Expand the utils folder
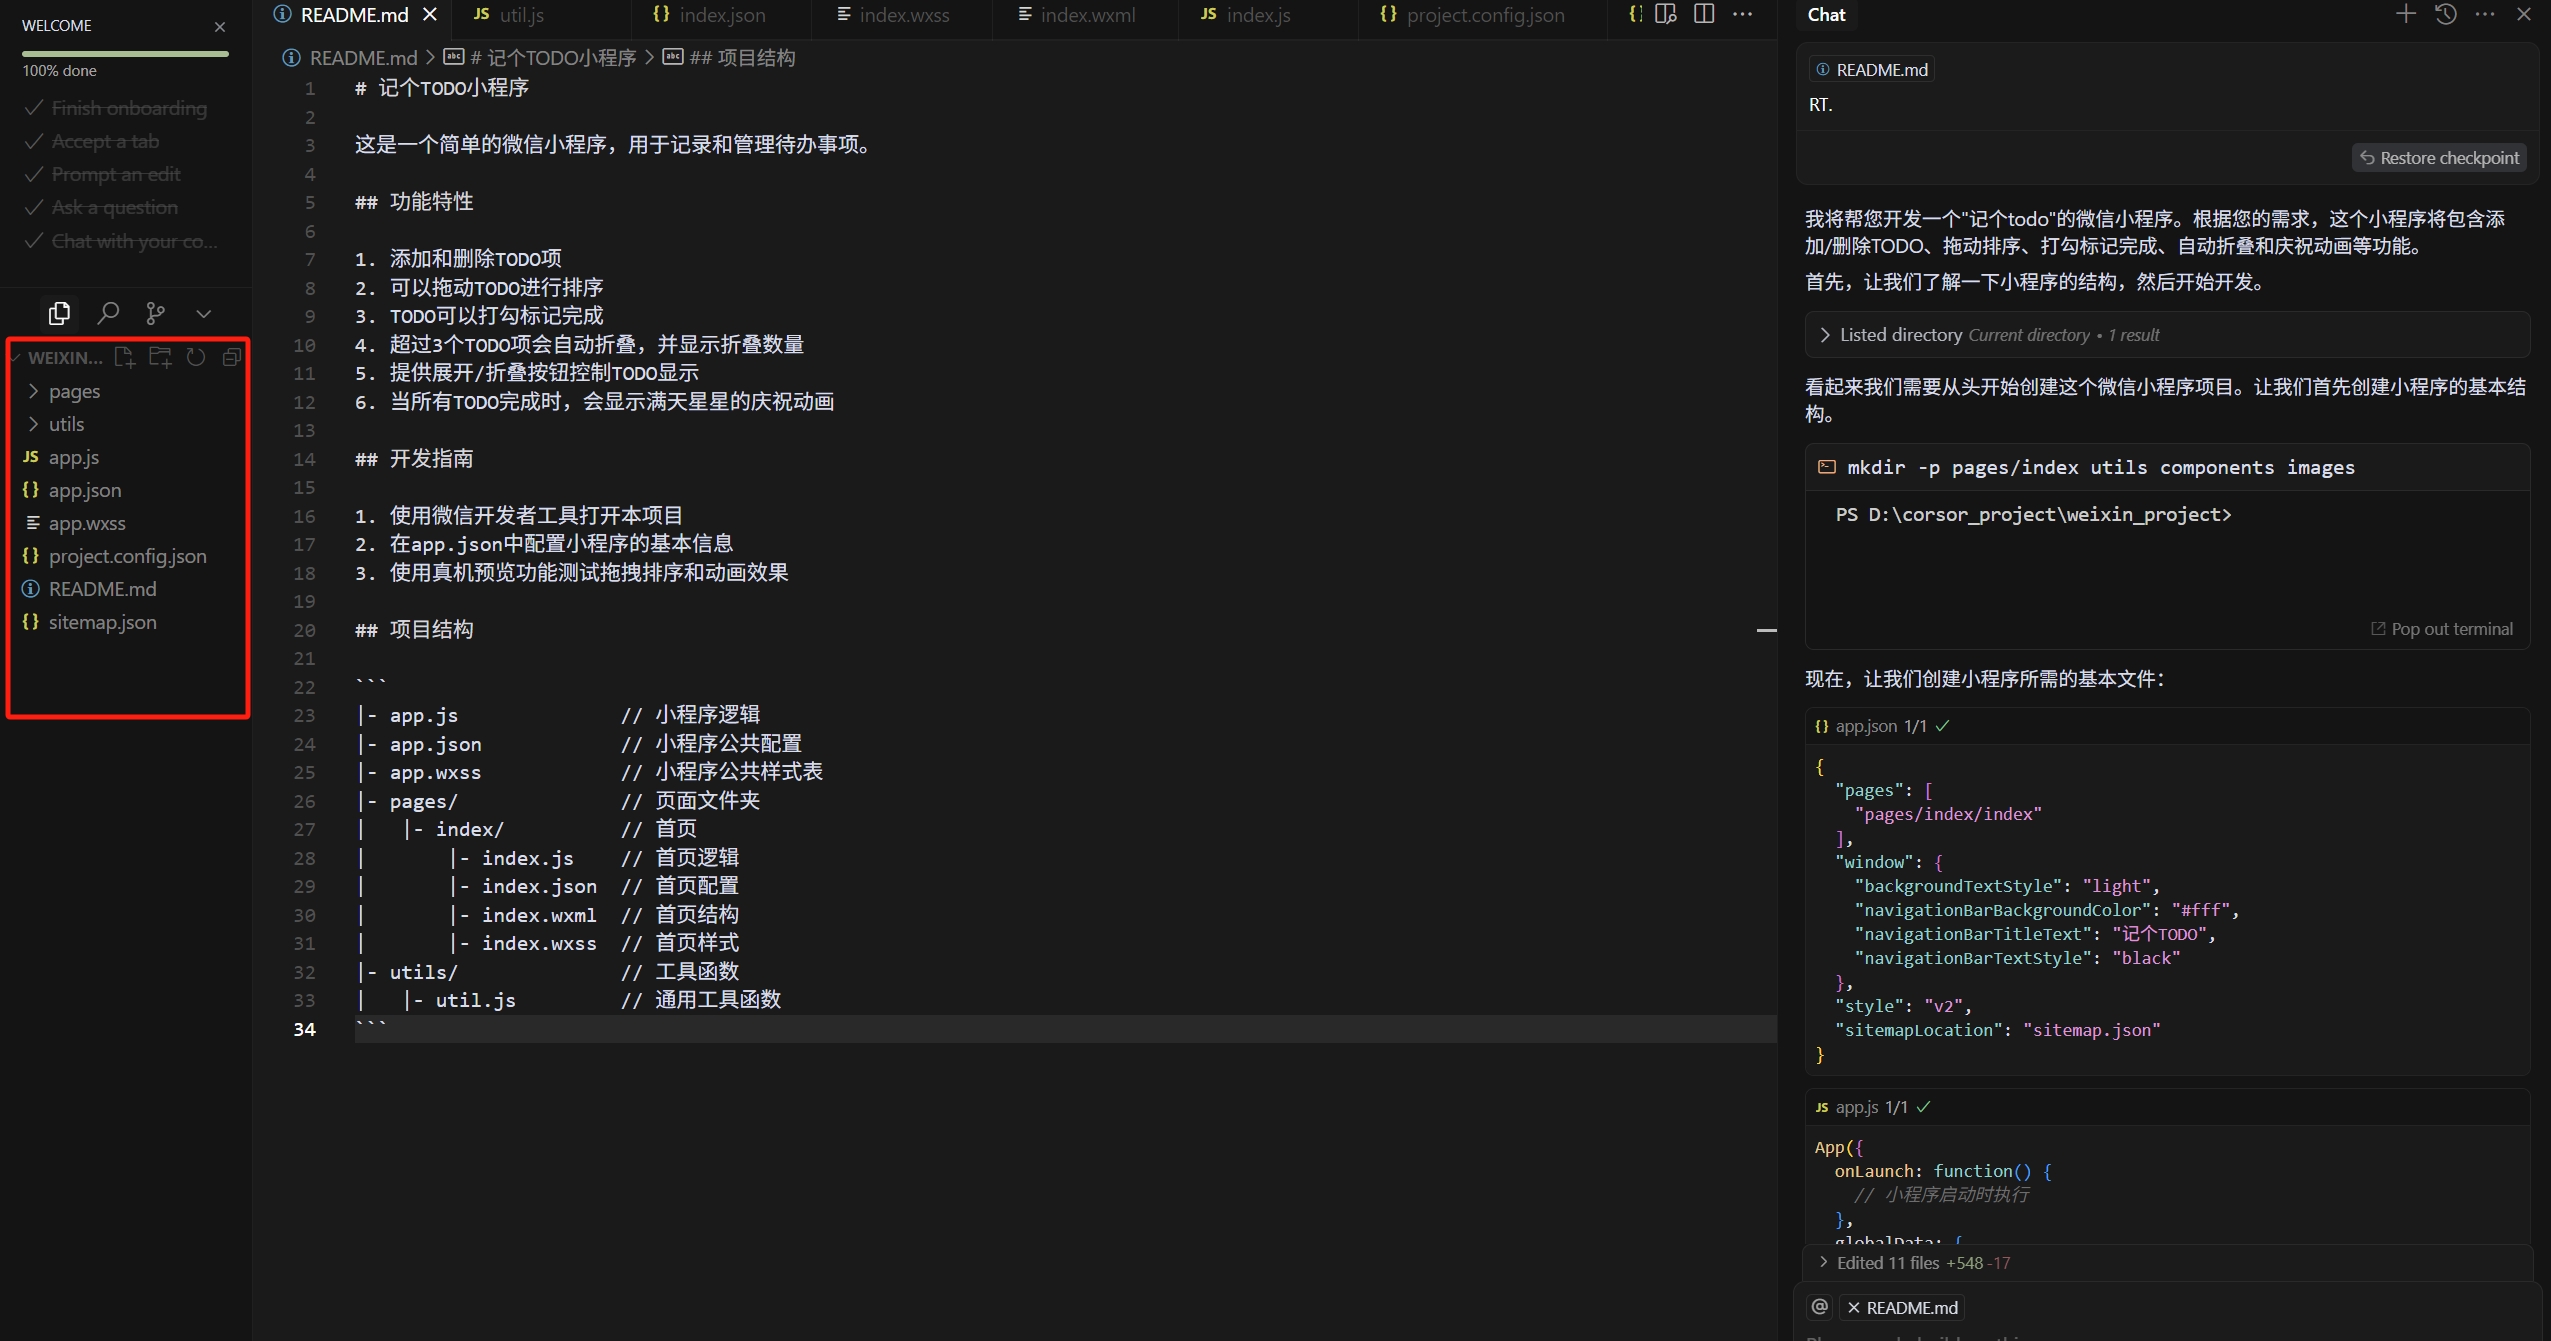 [67, 424]
